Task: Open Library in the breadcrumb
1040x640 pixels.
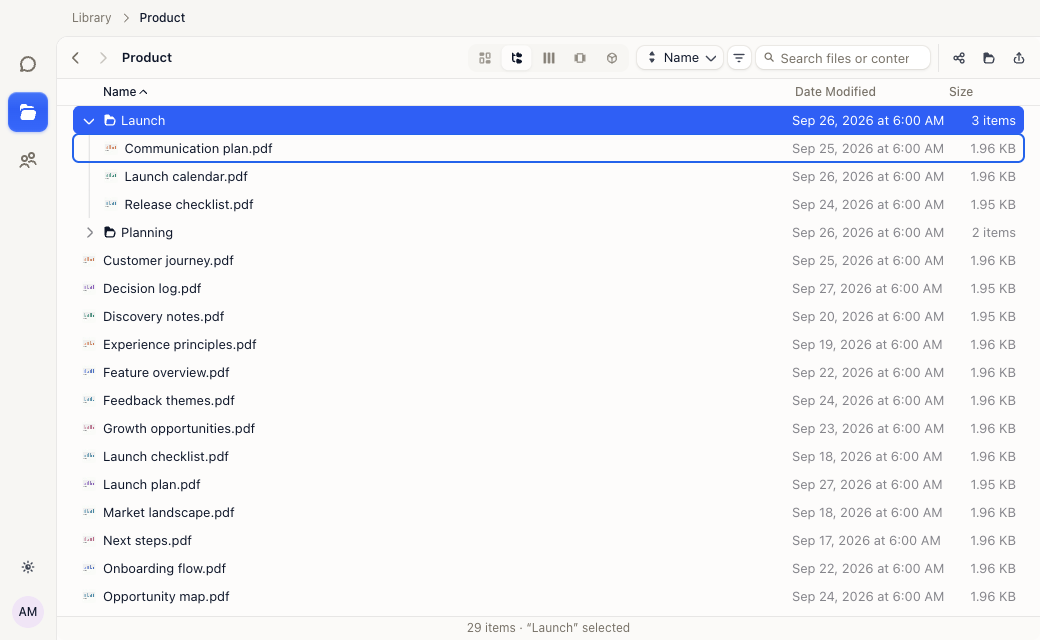Action: 92,18
